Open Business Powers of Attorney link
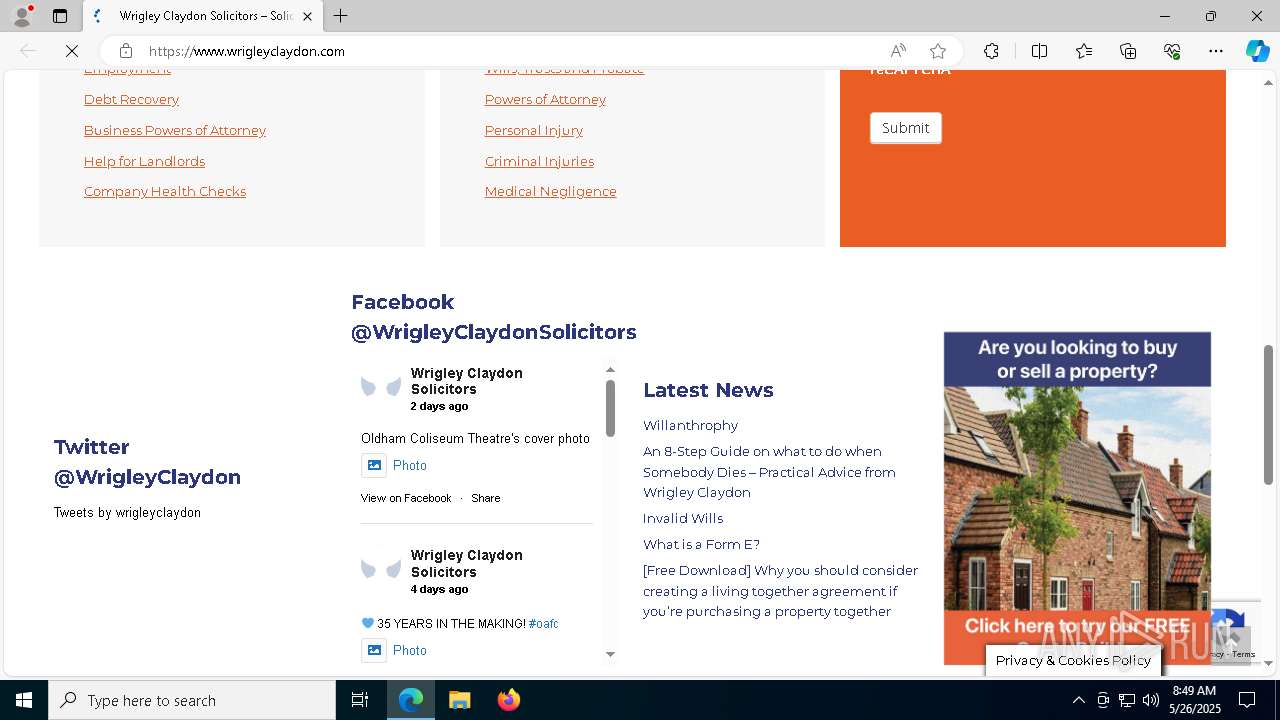 175,130
